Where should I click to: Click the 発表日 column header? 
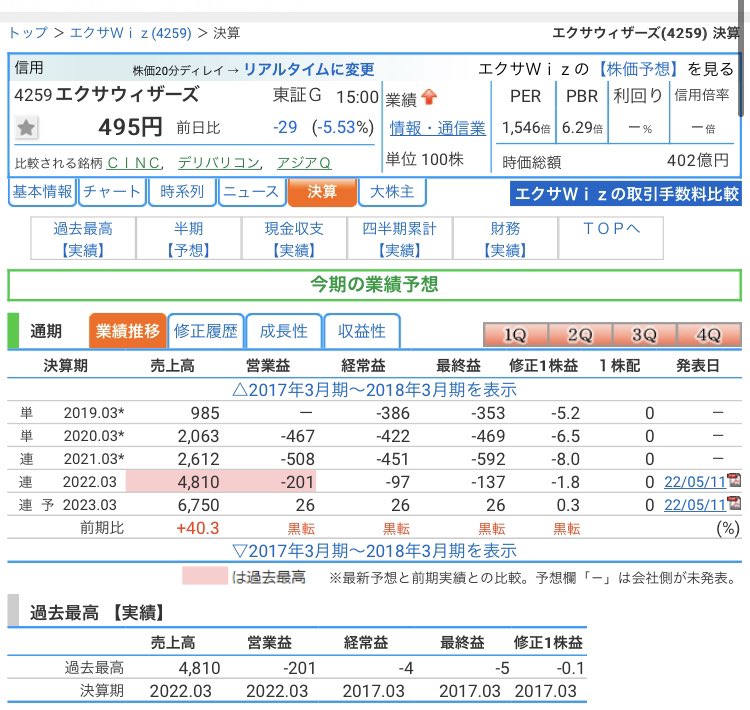(x=698, y=366)
